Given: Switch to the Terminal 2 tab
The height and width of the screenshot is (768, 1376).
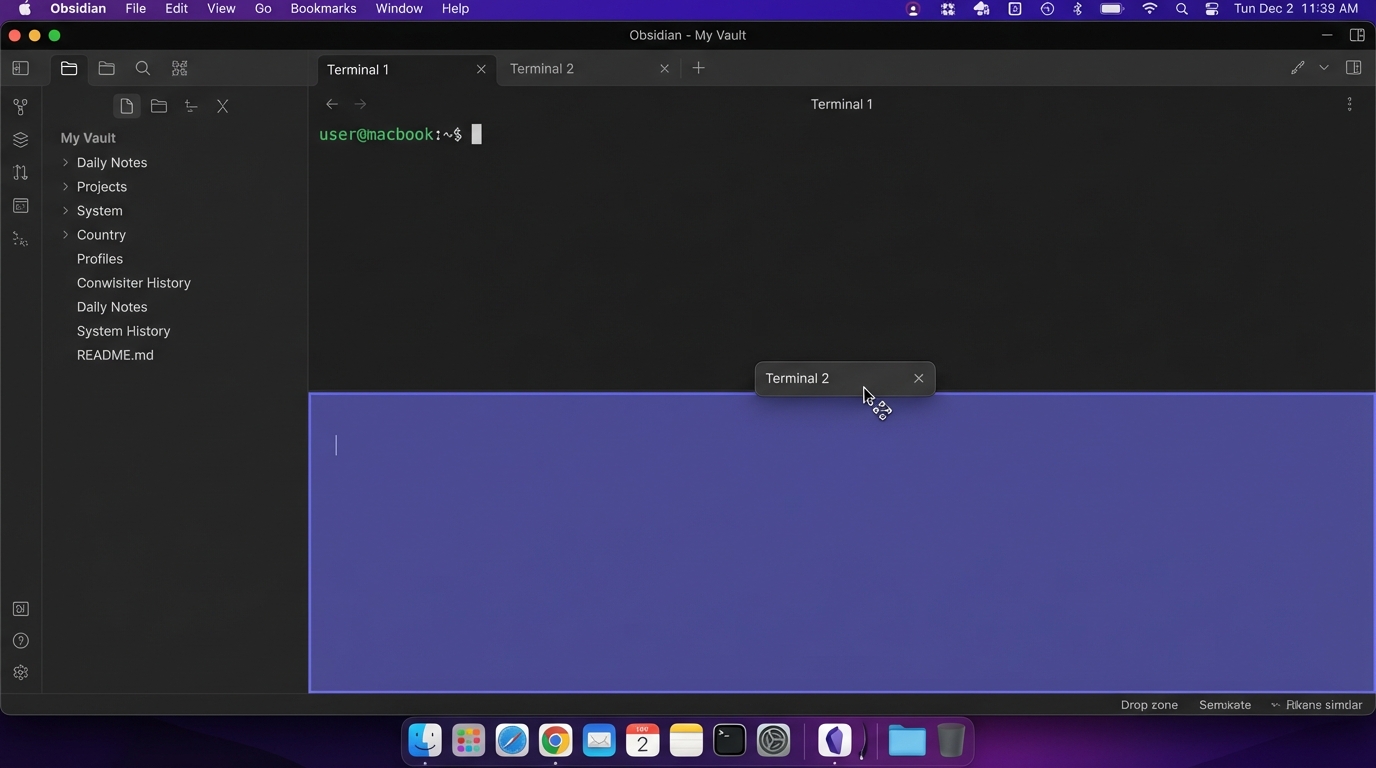Looking at the screenshot, I should pos(542,68).
